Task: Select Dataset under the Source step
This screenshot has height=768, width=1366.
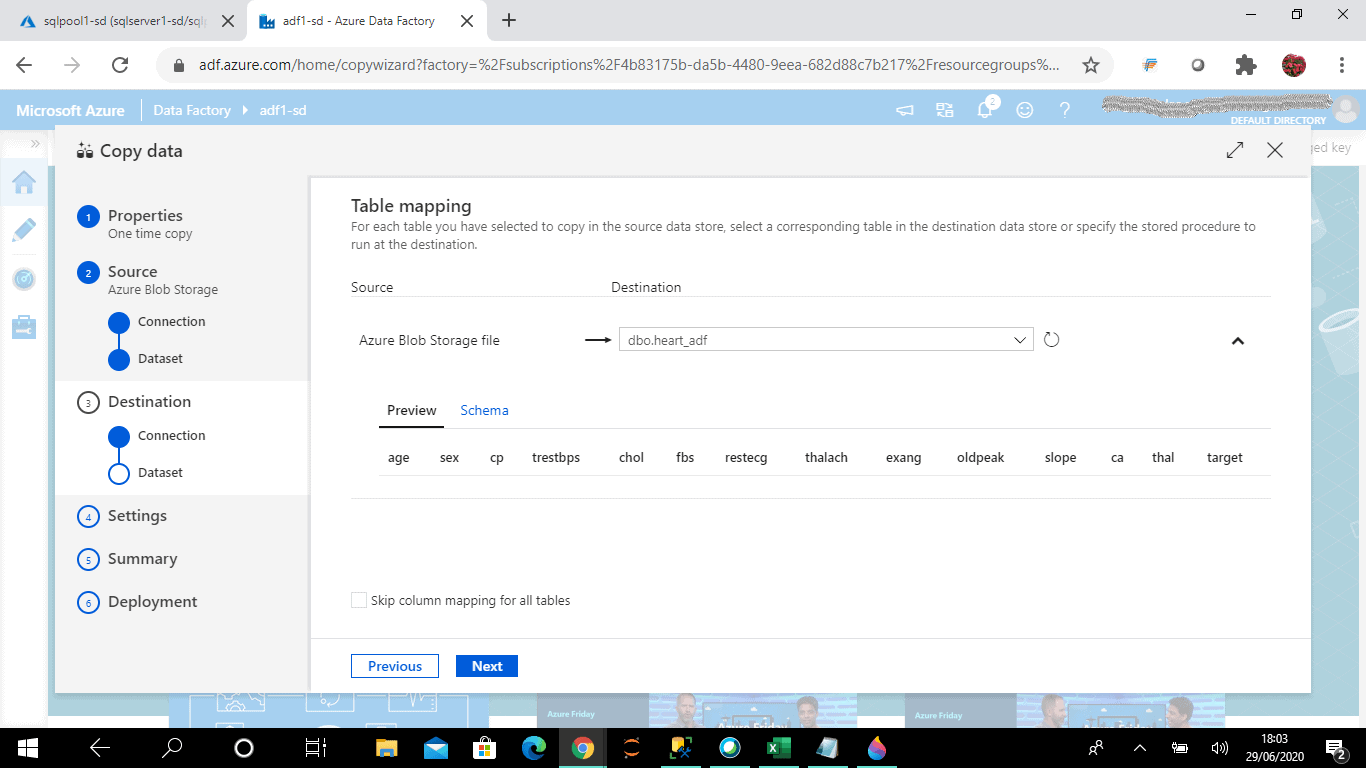Action: point(160,359)
